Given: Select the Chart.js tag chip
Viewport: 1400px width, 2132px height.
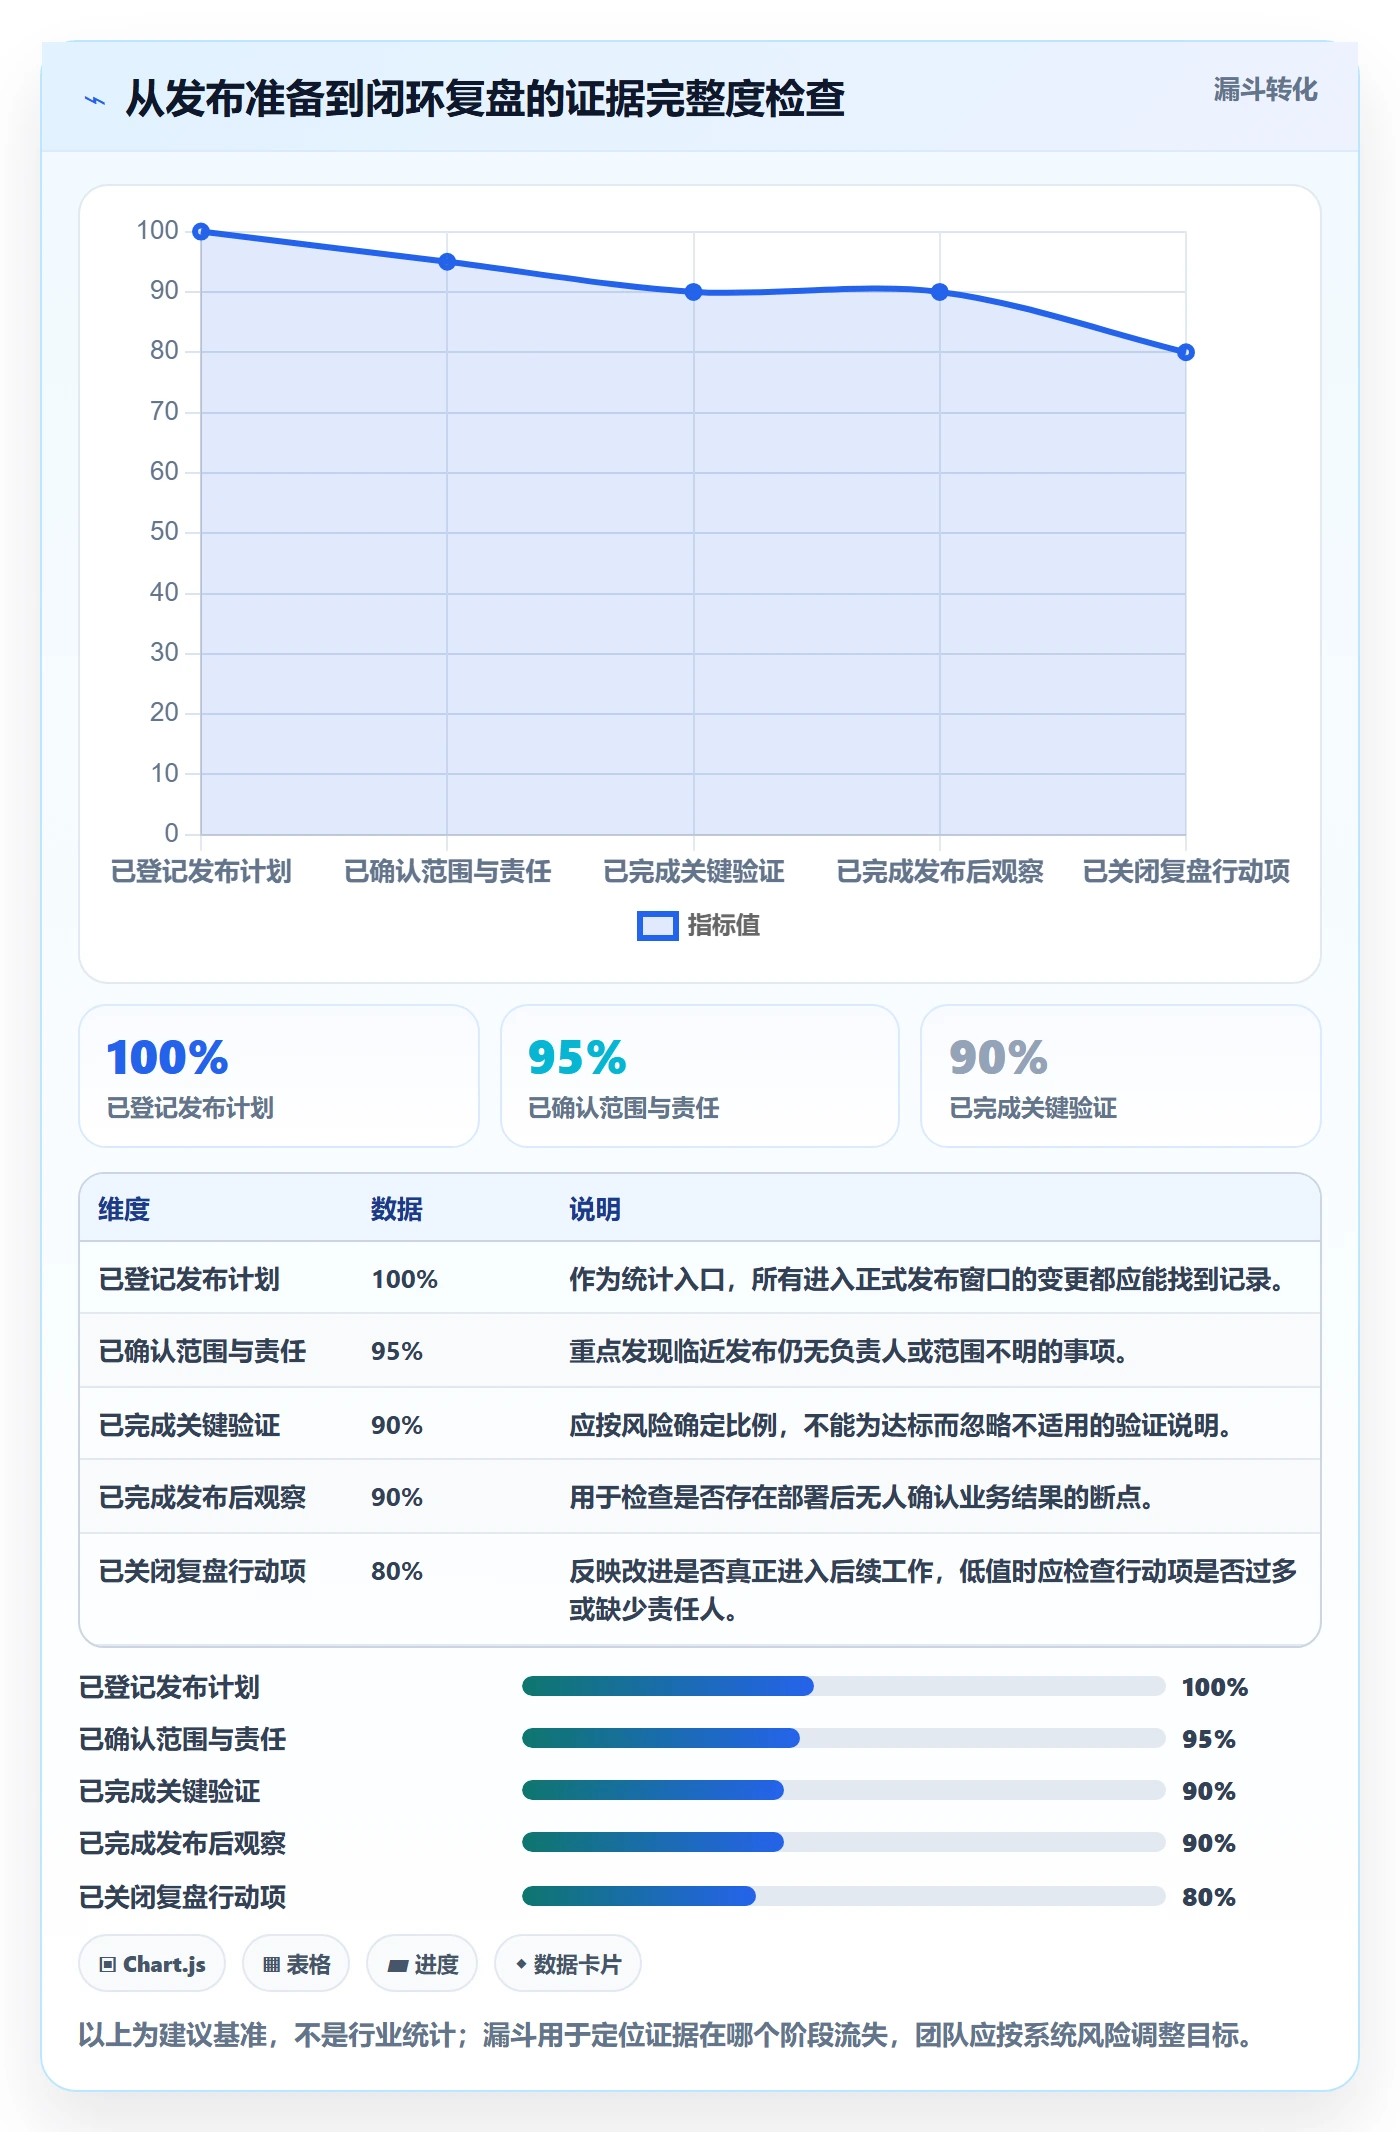Looking at the screenshot, I should point(152,1964).
